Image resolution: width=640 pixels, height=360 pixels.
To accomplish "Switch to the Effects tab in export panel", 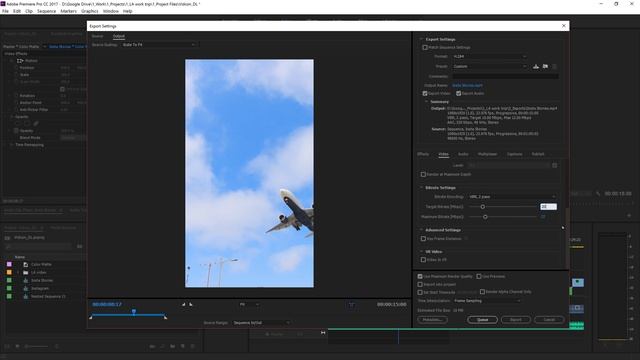I will pyautogui.click(x=423, y=154).
